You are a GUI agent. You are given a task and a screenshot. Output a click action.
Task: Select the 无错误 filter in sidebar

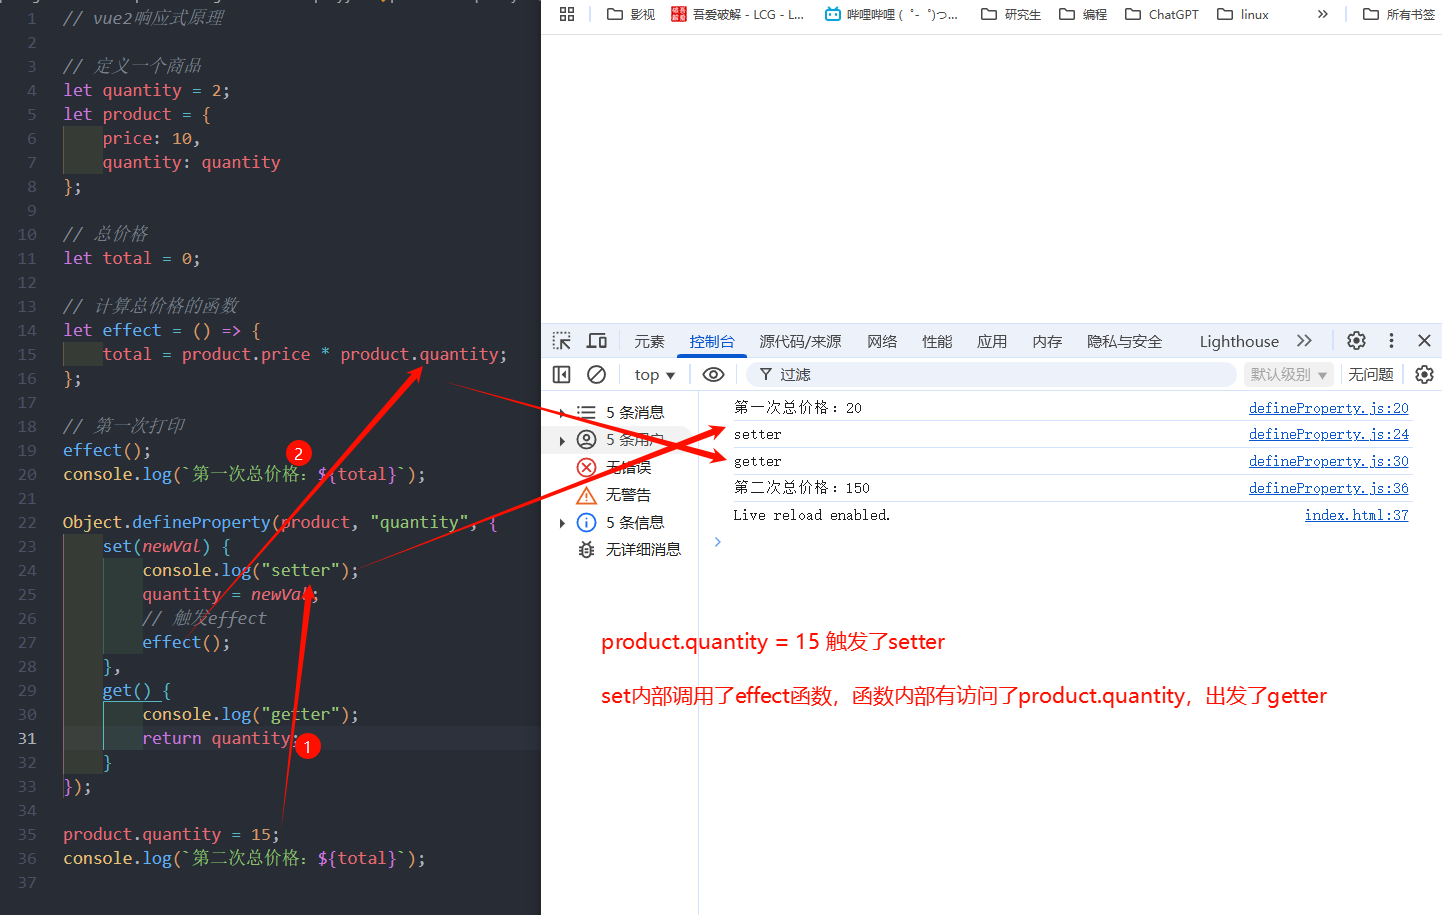tap(627, 467)
